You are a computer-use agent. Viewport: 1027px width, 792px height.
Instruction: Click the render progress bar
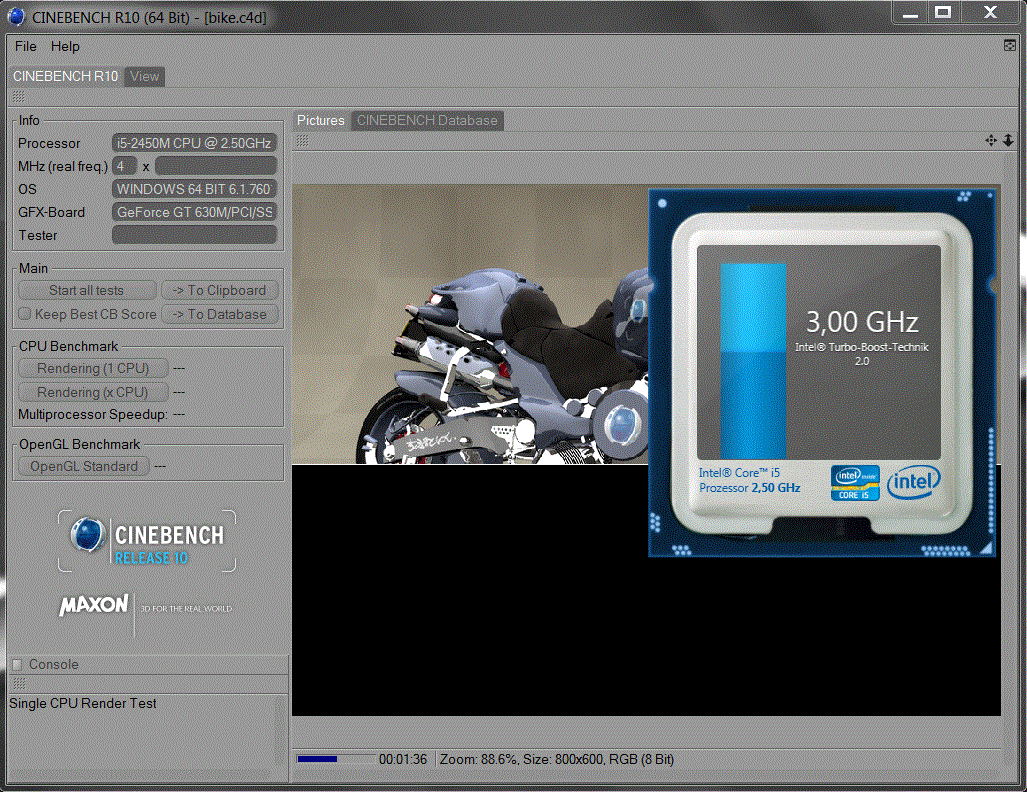click(335, 759)
